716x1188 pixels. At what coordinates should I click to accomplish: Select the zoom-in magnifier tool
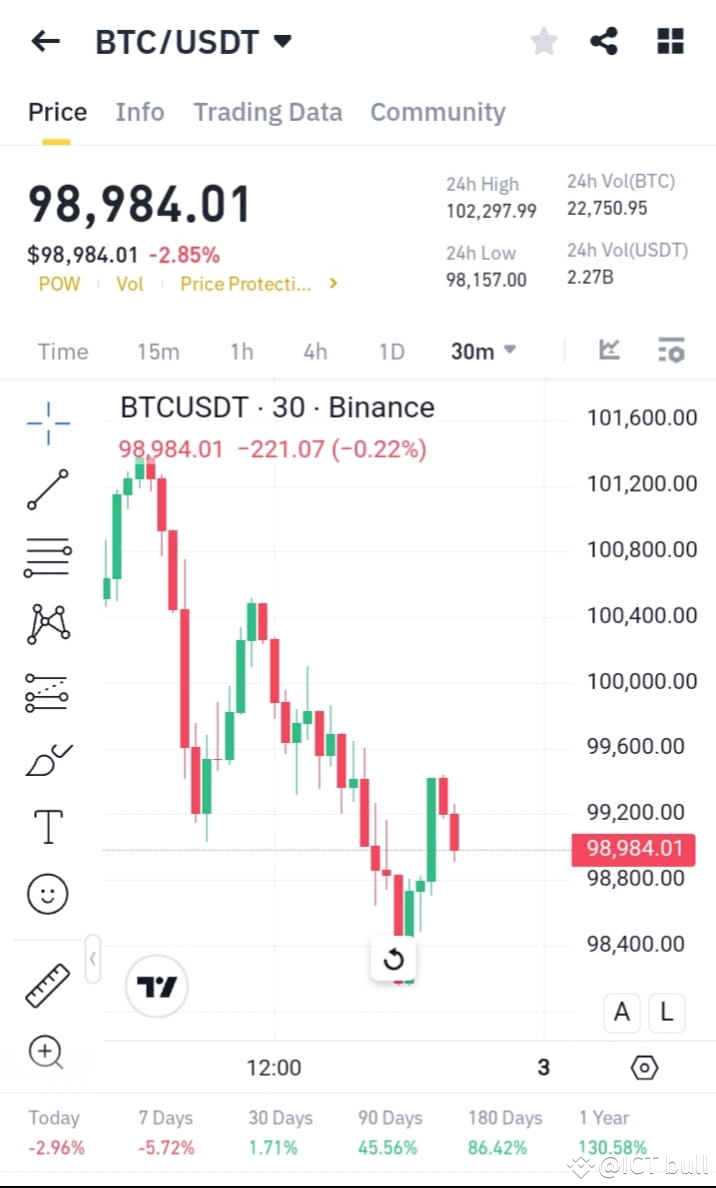click(45, 1052)
